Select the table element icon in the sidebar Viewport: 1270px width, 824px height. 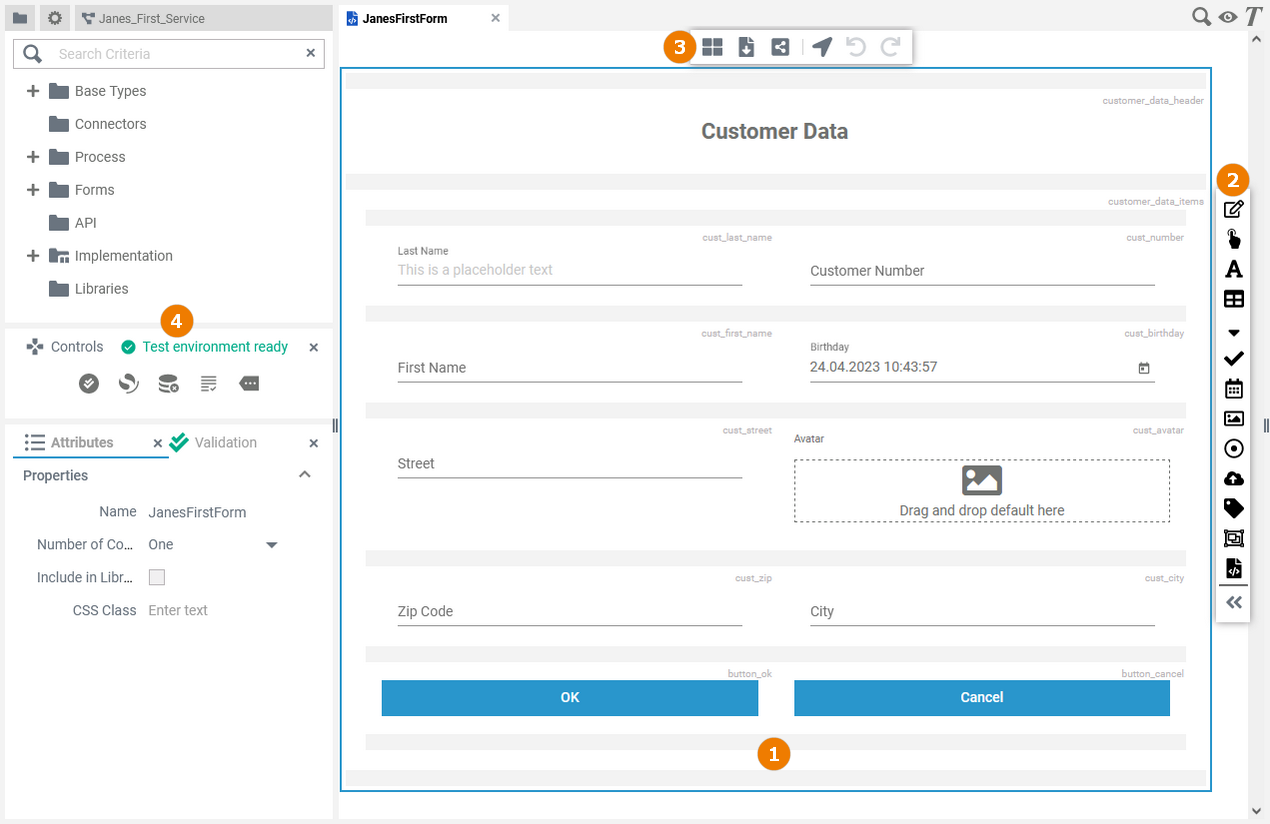(x=1234, y=299)
